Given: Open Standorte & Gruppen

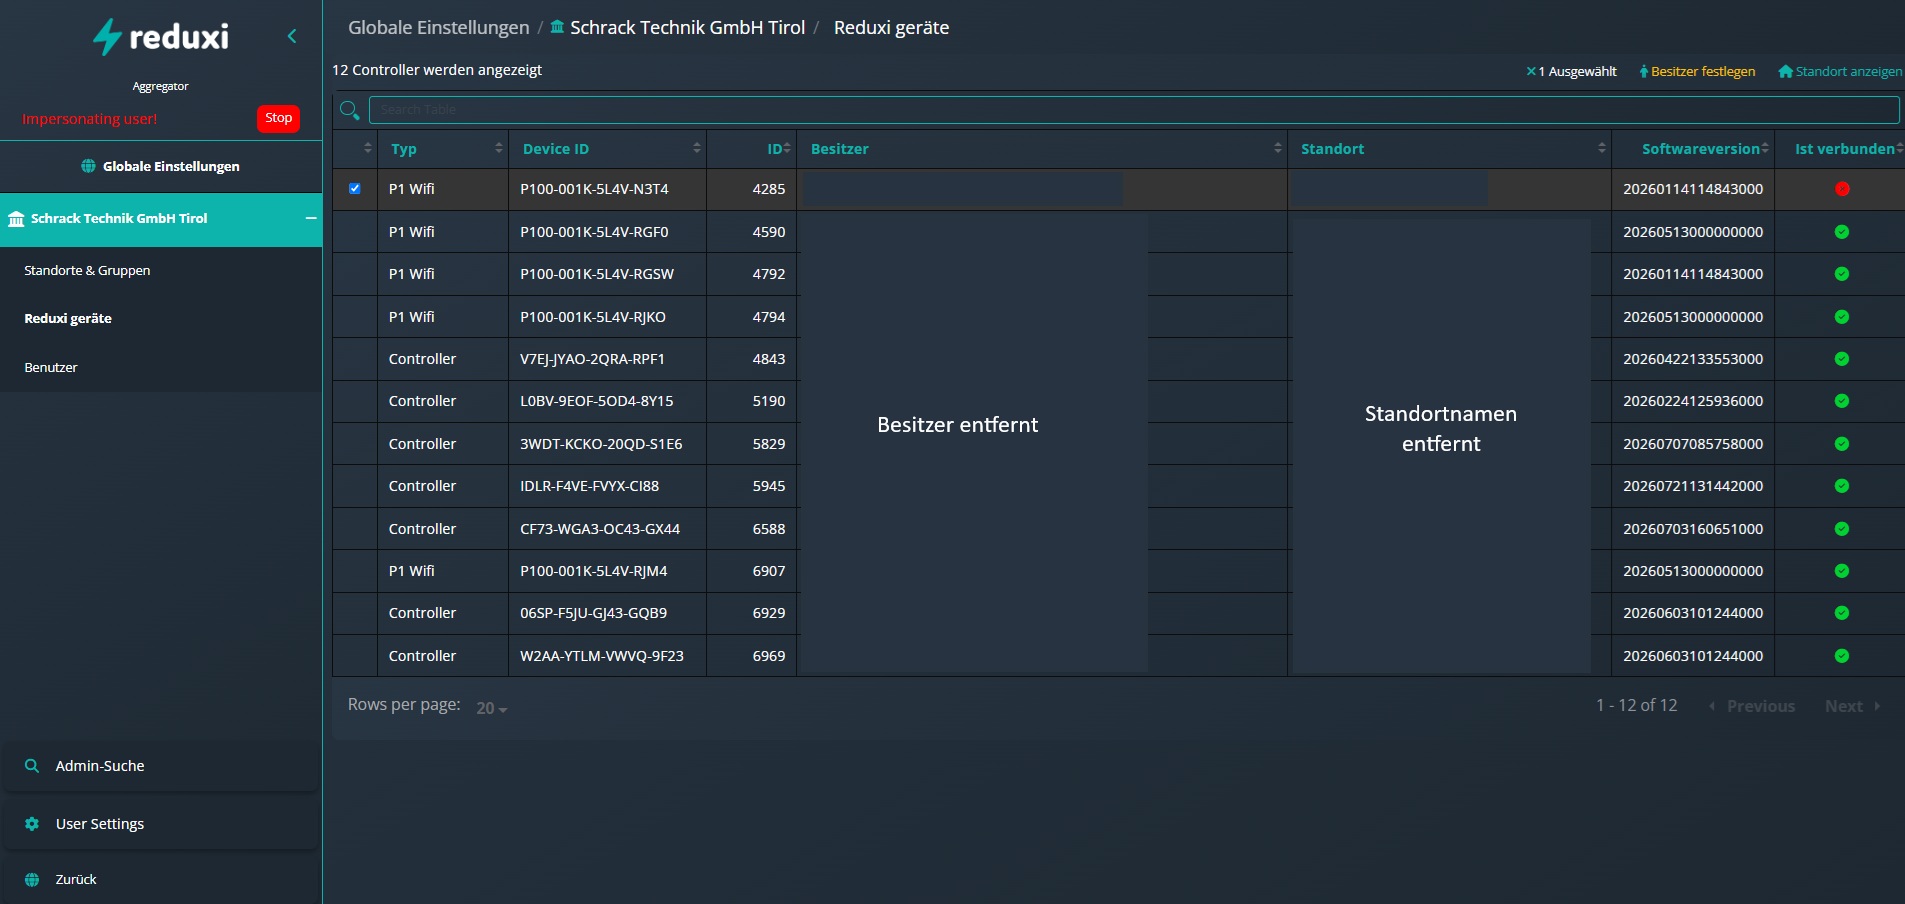Looking at the screenshot, I should click(x=87, y=270).
